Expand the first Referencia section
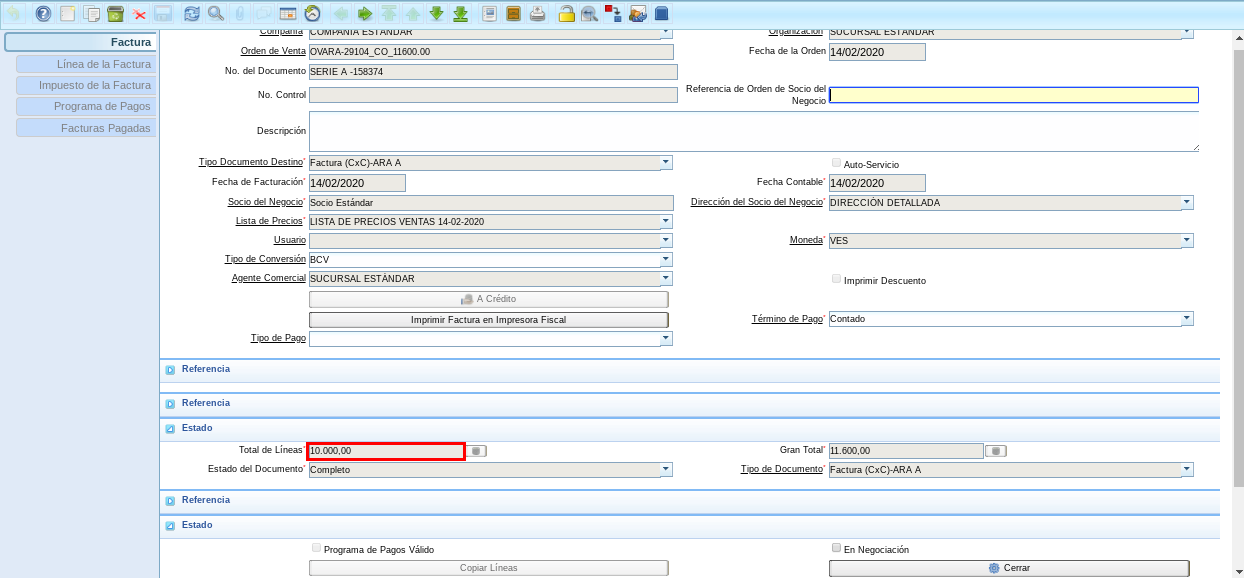The width and height of the screenshot is (1244, 578). [x=170, y=370]
